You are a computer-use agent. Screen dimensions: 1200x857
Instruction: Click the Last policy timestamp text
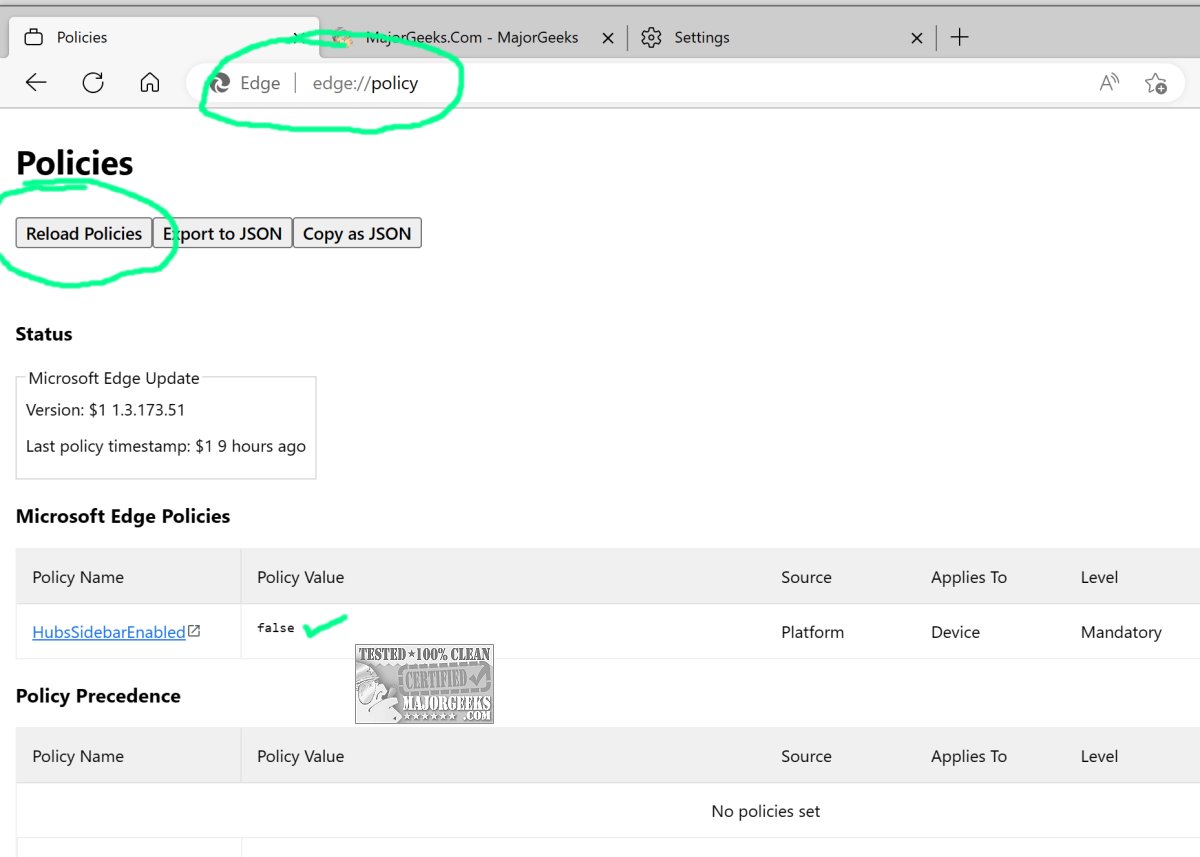tap(166, 446)
